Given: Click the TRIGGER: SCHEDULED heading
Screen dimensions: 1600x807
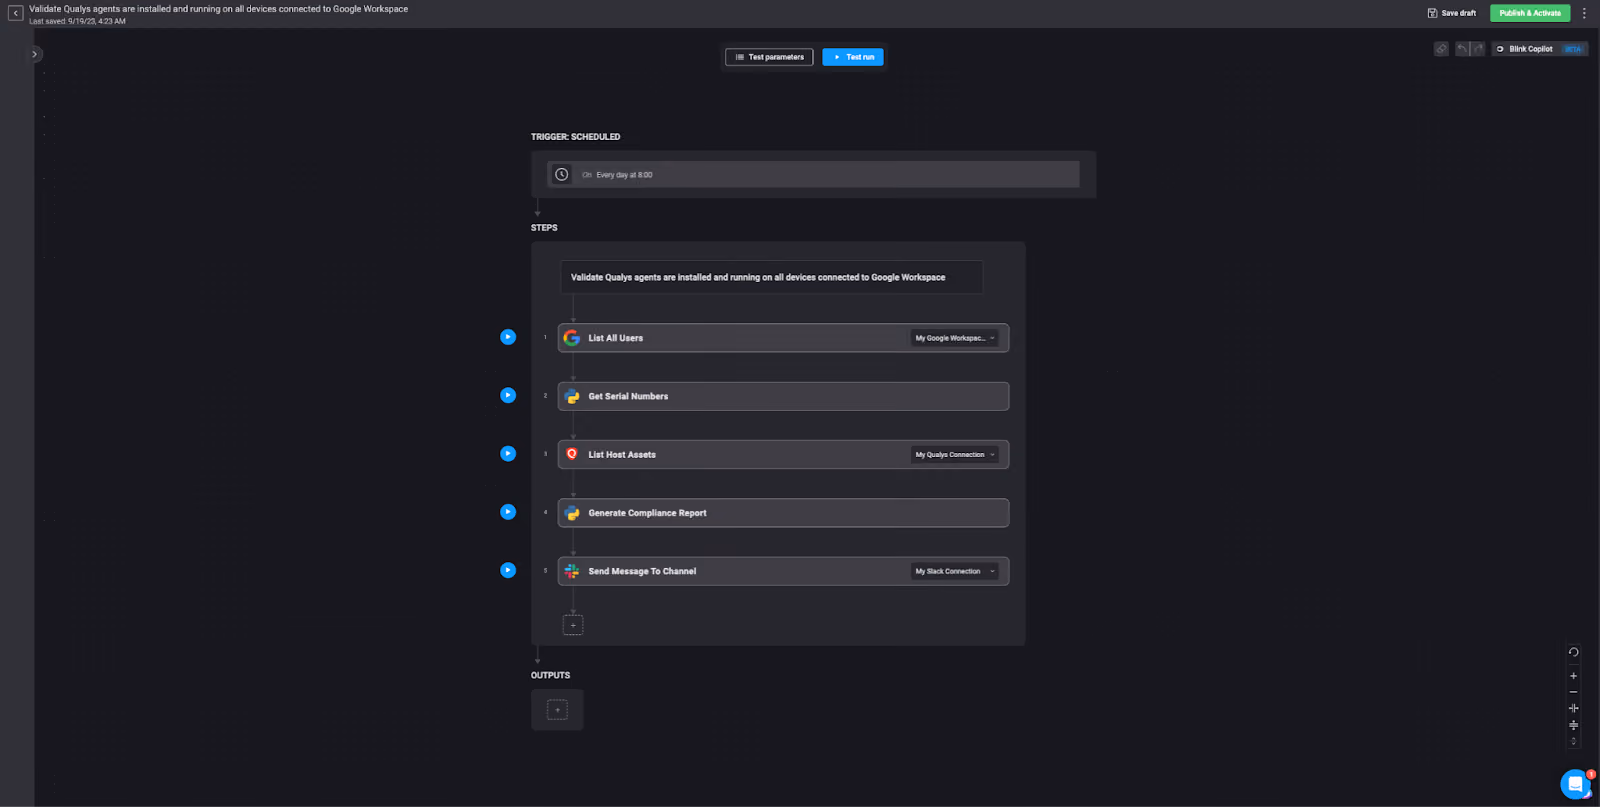Looking at the screenshot, I should point(575,137).
